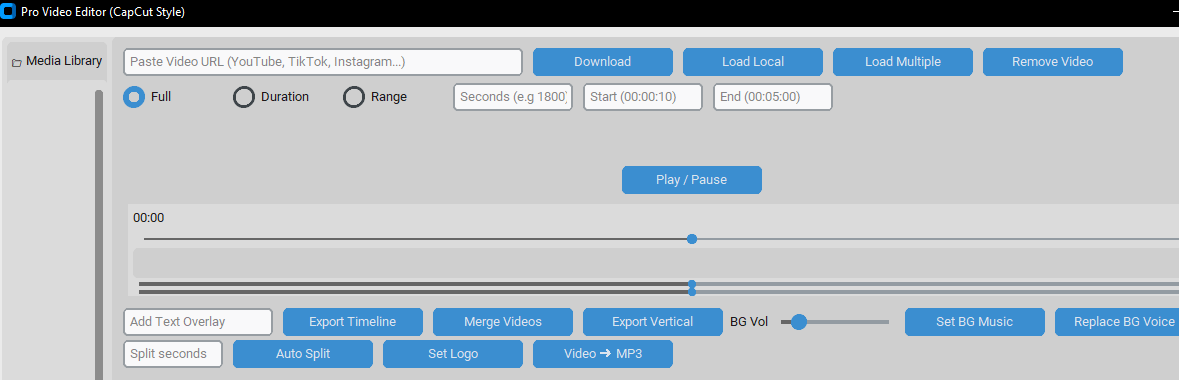Click the upper trim slider handle below timeline

692,284
